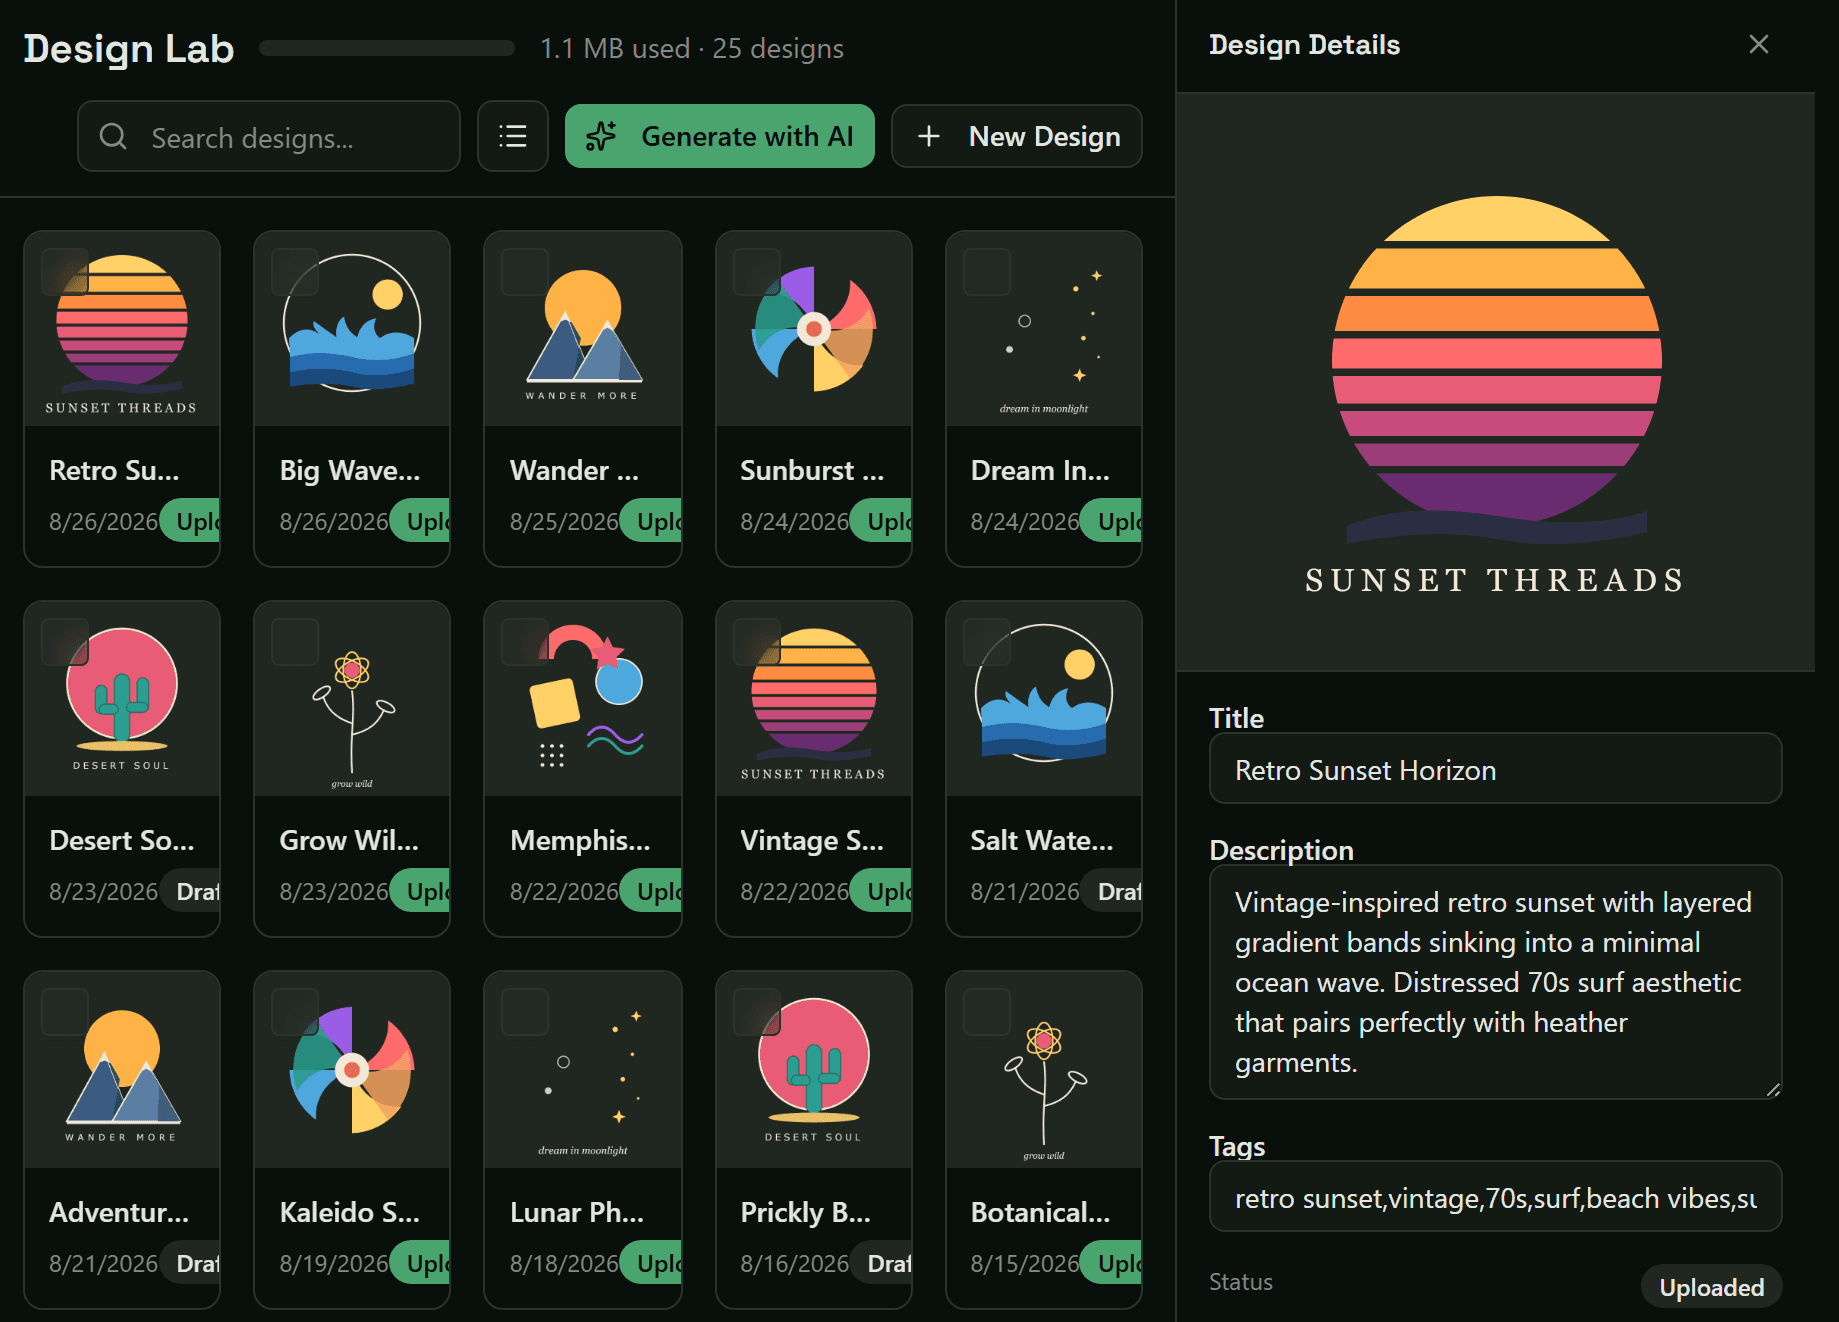This screenshot has width=1839, height=1322.
Task: Open the Adventur... mountain thumbnail
Action: [x=122, y=1070]
